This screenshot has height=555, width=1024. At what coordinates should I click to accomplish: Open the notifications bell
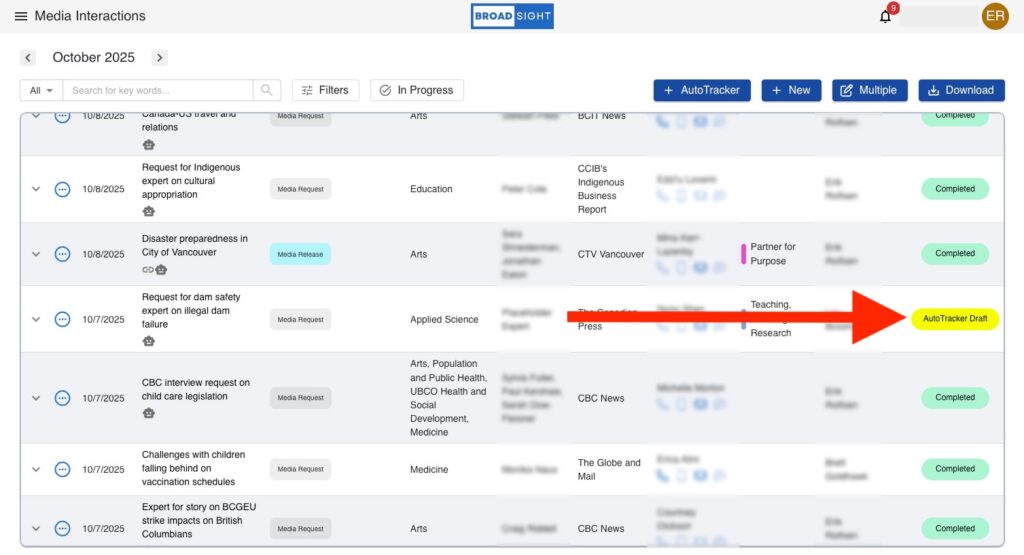tap(885, 16)
